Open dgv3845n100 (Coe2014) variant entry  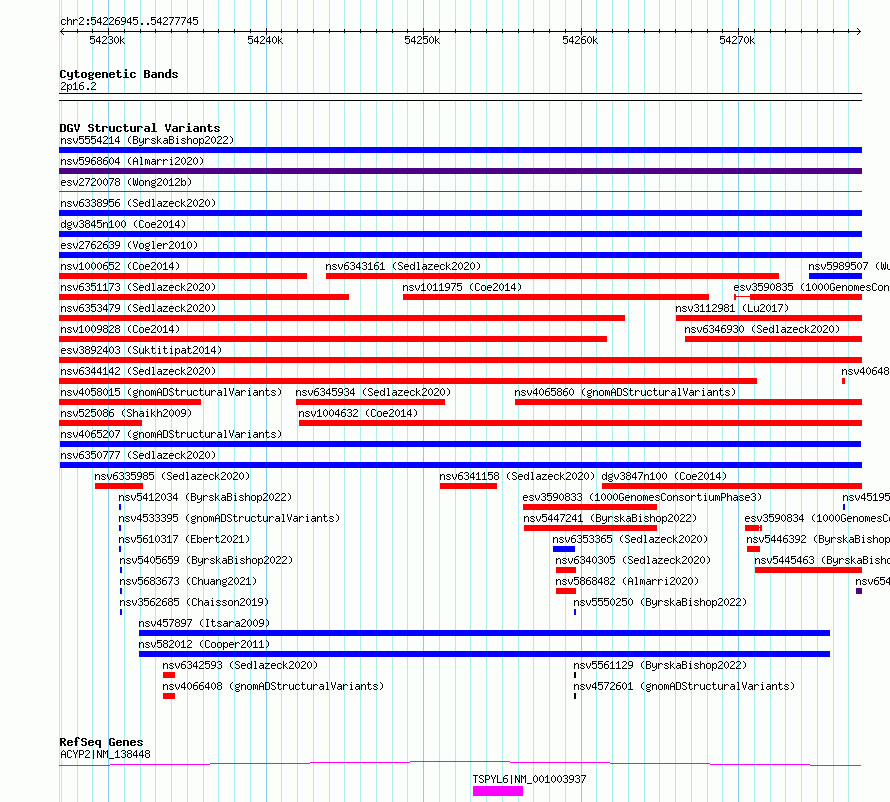click(x=123, y=224)
